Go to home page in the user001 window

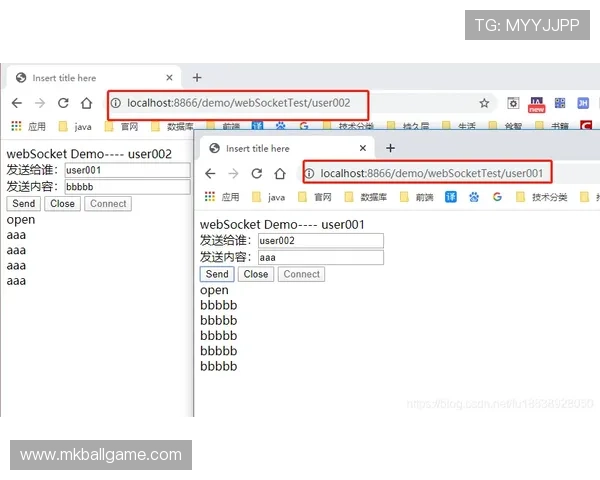click(x=280, y=173)
